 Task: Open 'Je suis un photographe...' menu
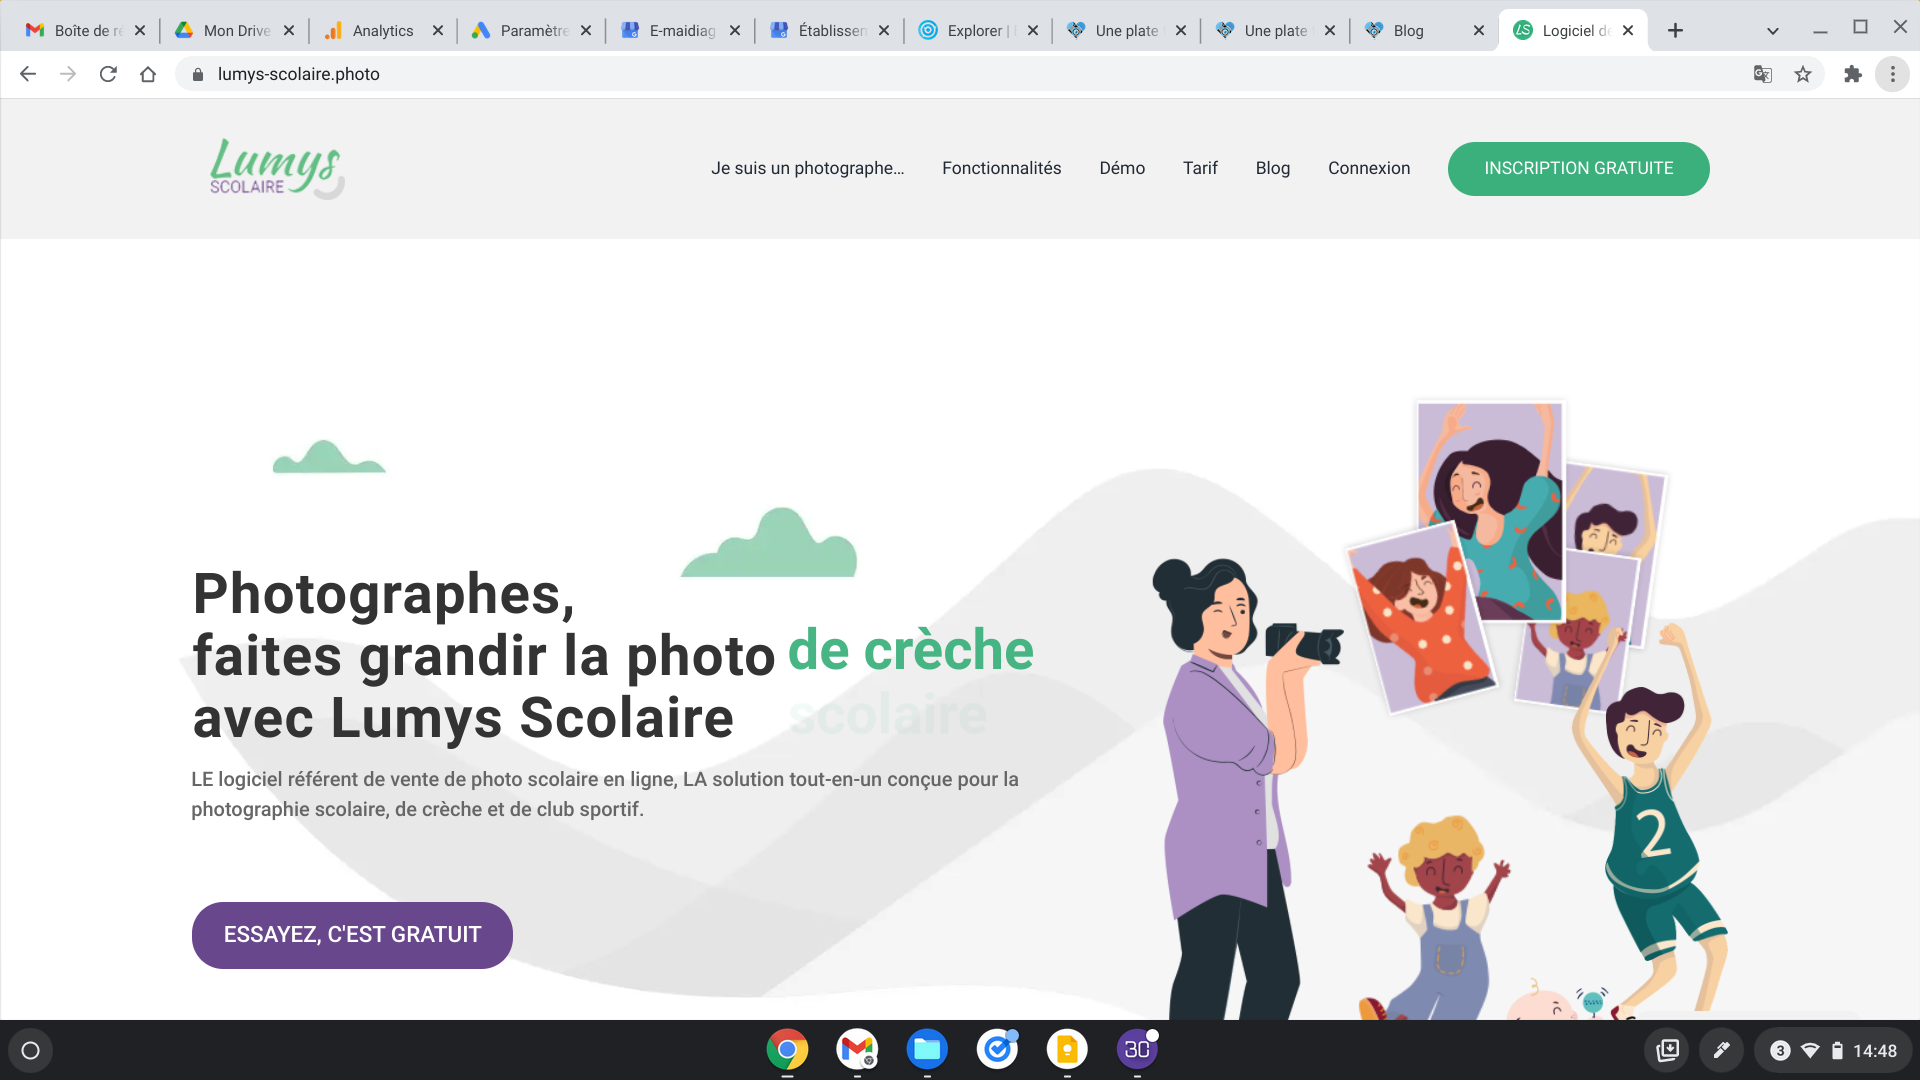807,168
